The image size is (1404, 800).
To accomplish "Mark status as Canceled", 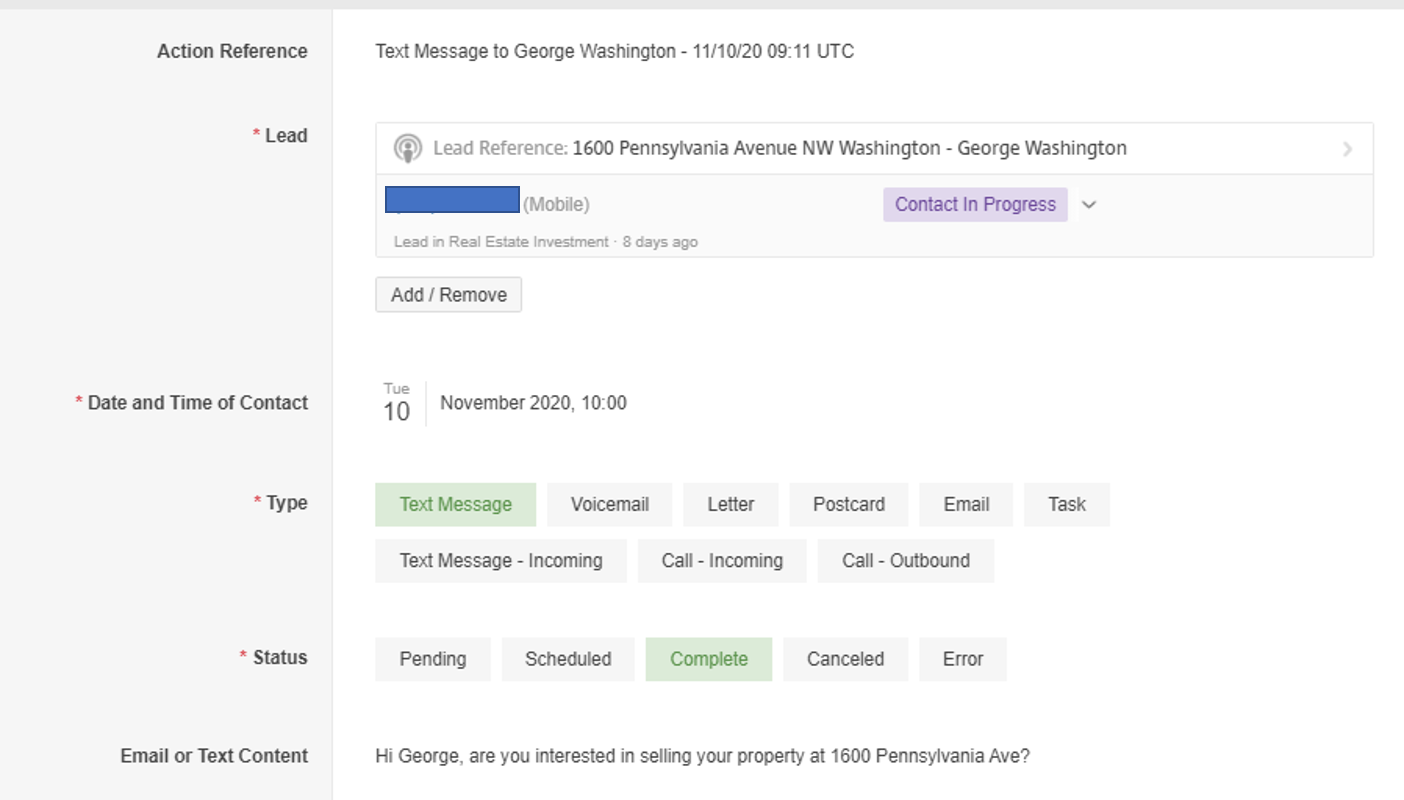I will [x=845, y=659].
